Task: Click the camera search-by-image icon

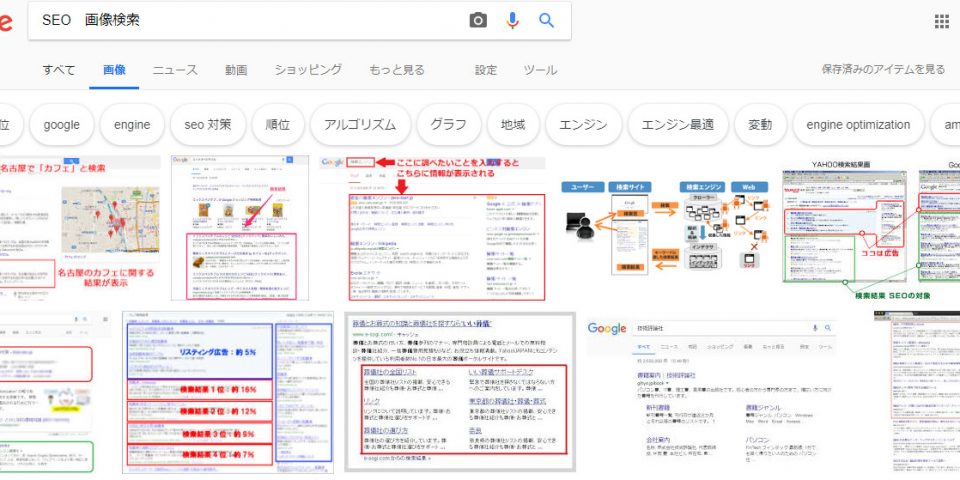Action: coord(478,20)
